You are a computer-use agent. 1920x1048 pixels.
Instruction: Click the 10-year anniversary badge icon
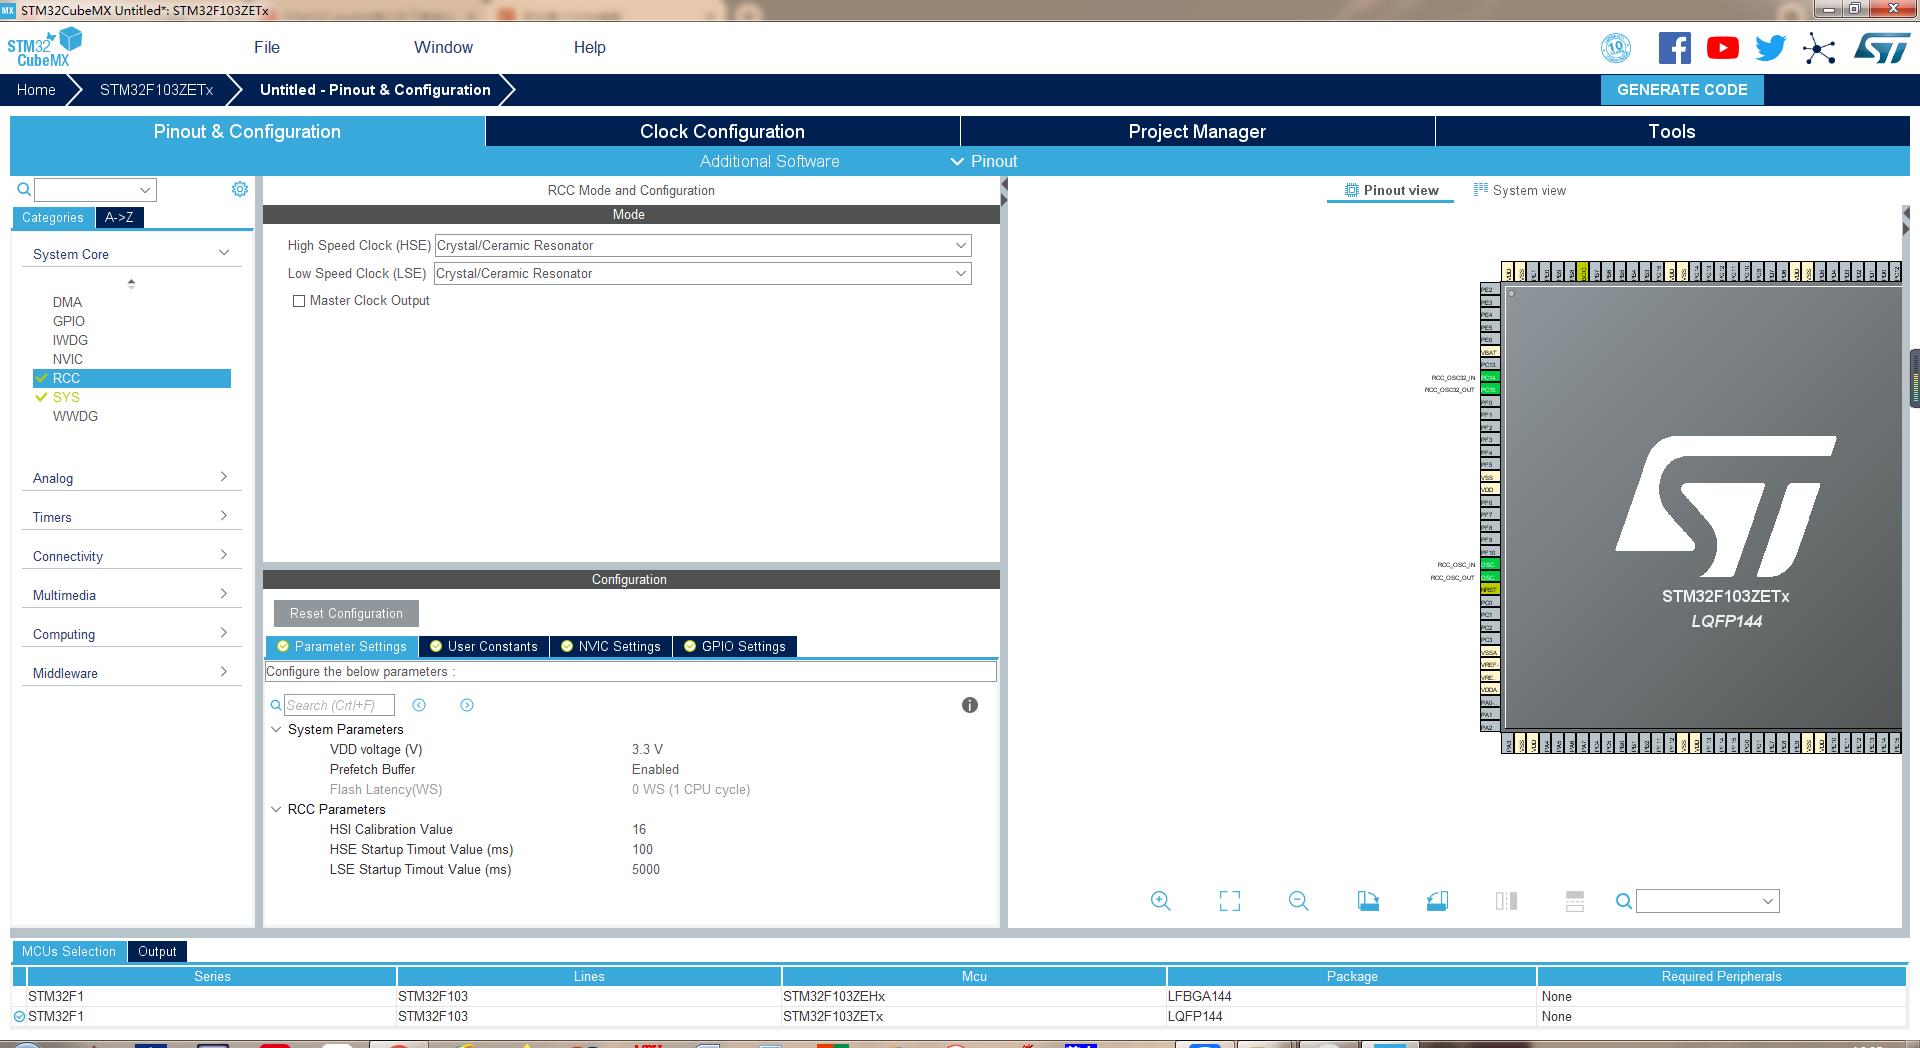1616,48
